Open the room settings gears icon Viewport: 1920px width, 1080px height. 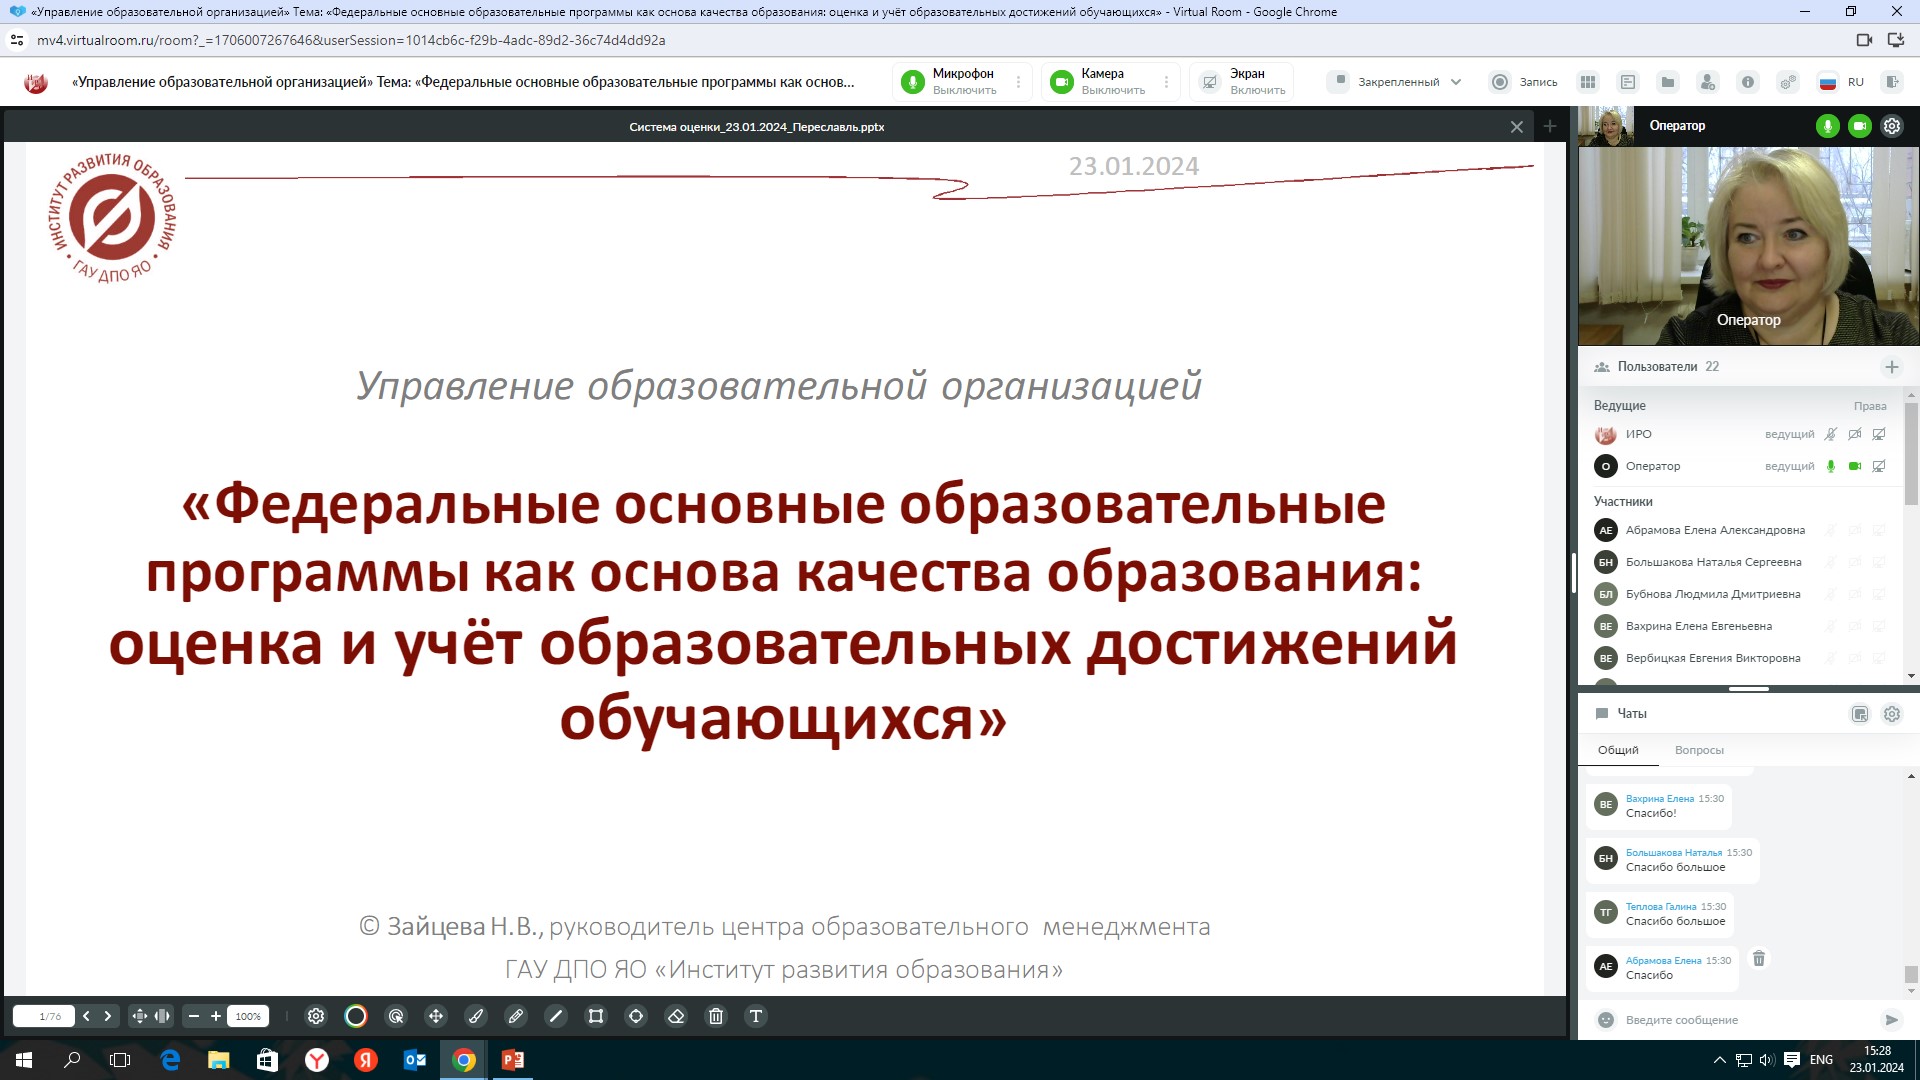pyautogui.click(x=1788, y=82)
